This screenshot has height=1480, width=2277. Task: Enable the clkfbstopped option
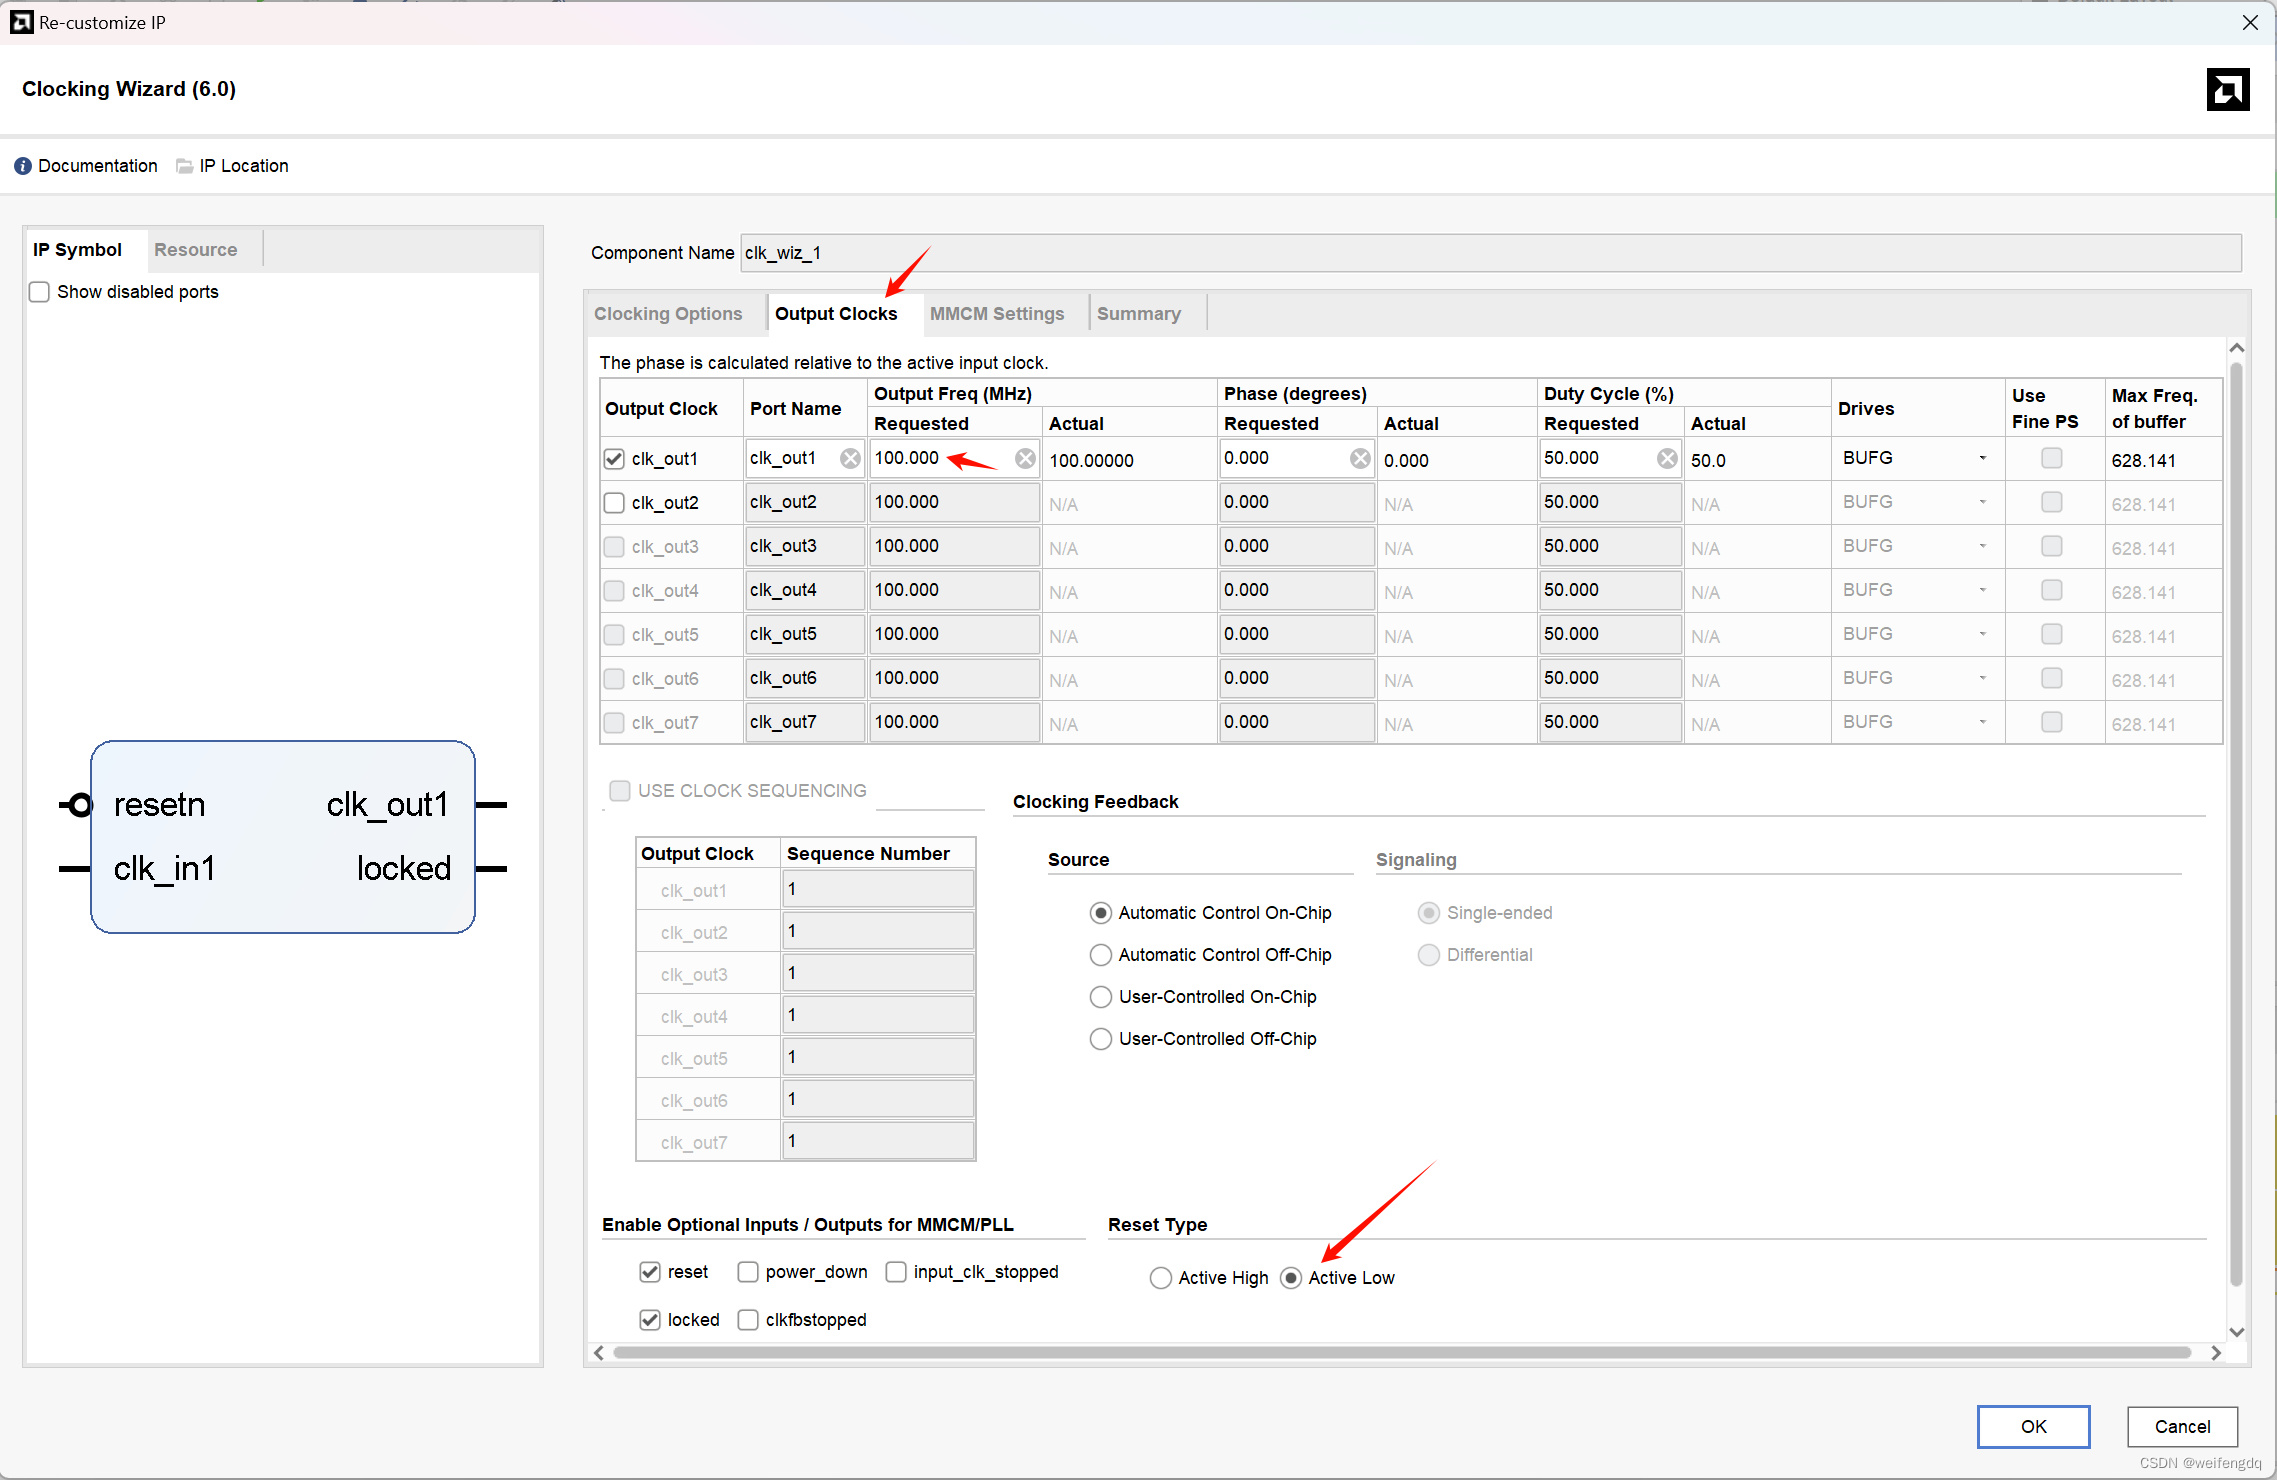pyautogui.click(x=748, y=1320)
